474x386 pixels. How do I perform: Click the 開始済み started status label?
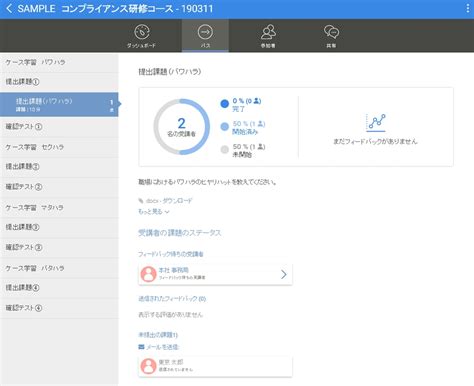[245, 132]
